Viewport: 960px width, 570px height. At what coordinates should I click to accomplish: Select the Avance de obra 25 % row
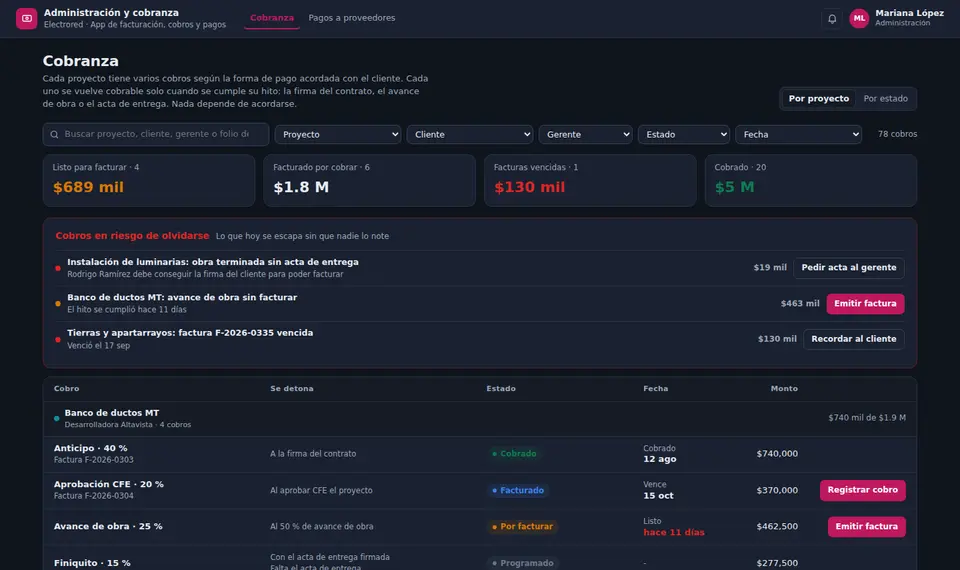[479, 527]
